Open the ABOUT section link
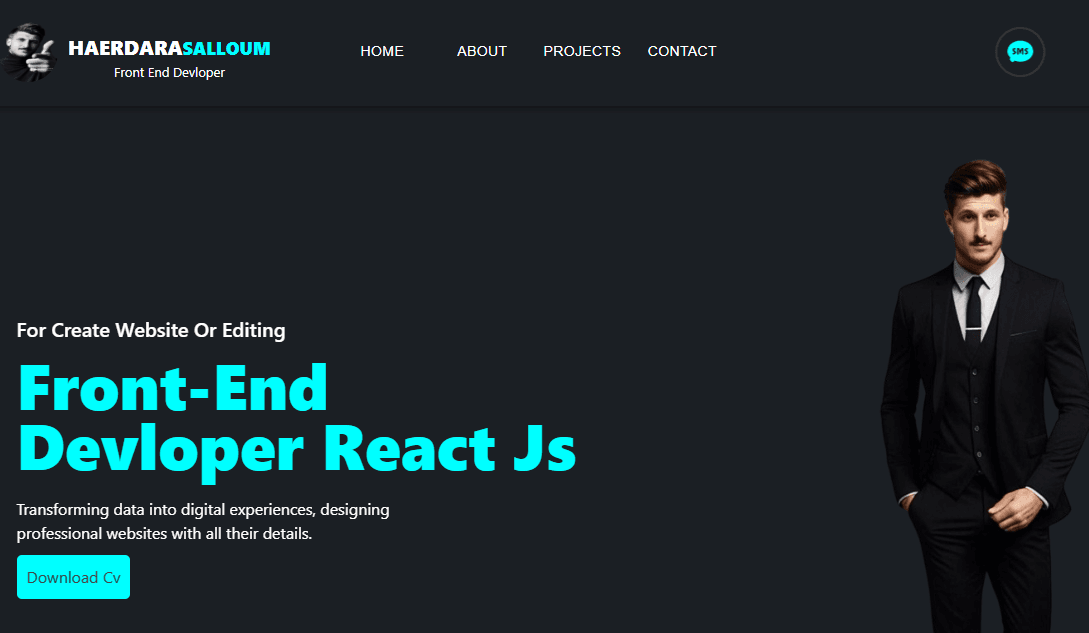Viewport: 1089px width, 633px height. click(x=482, y=51)
